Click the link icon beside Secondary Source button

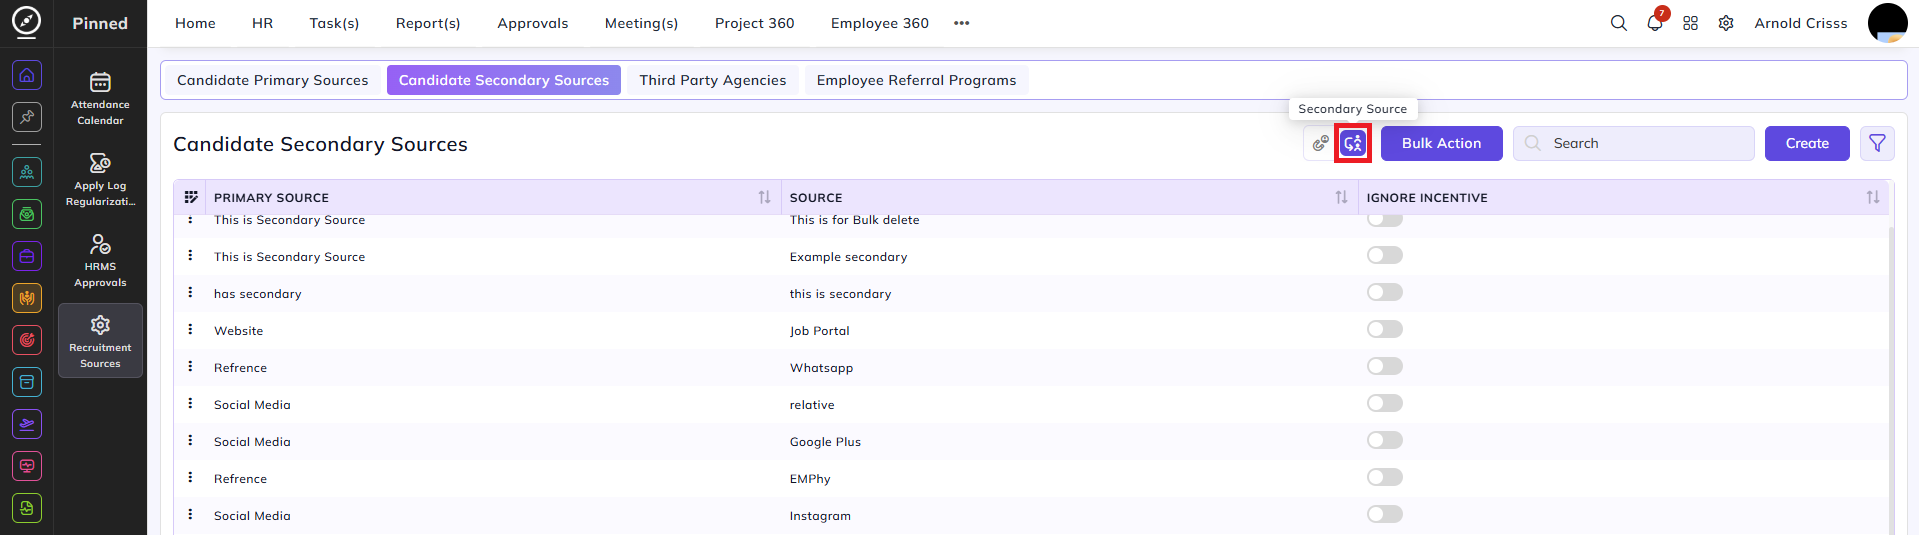point(1320,143)
